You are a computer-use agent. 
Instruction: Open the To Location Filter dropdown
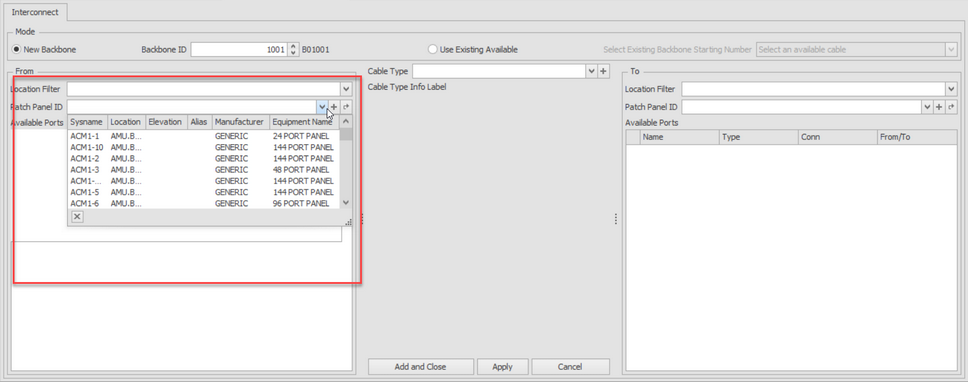[951, 89]
